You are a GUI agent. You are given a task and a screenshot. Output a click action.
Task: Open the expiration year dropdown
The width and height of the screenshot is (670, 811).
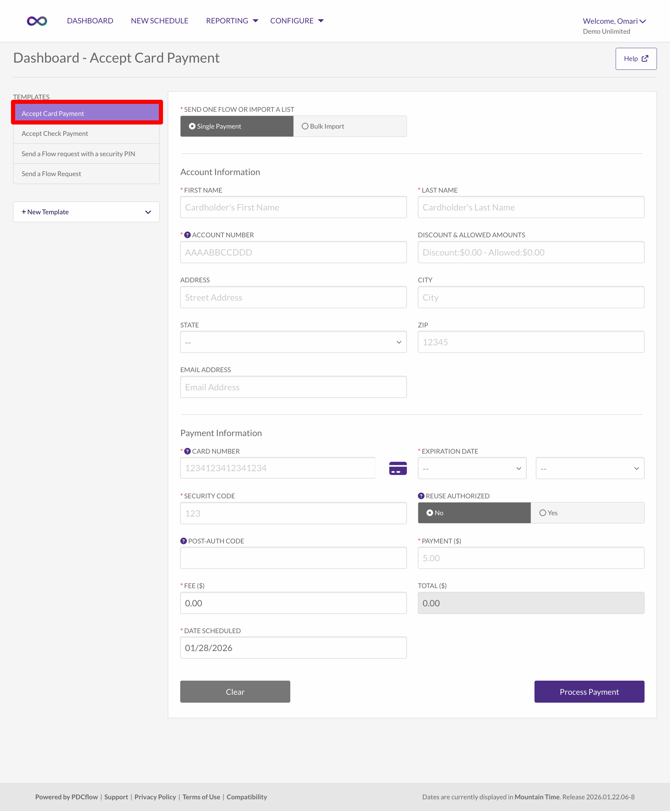coord(589,467)
